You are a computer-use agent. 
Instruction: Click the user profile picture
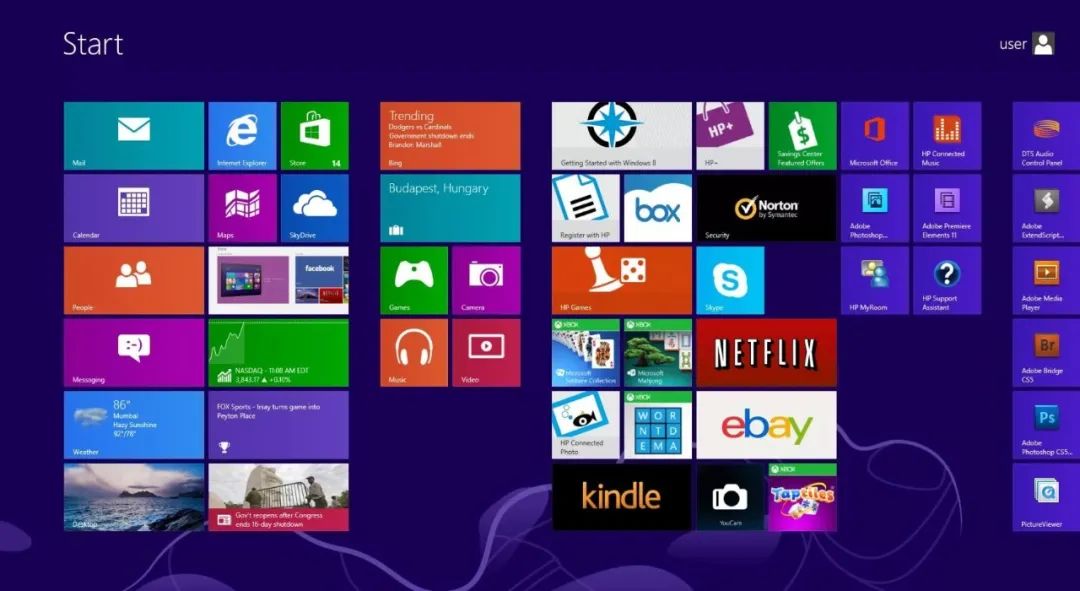pyautogui.click(x=1043, y=44)
